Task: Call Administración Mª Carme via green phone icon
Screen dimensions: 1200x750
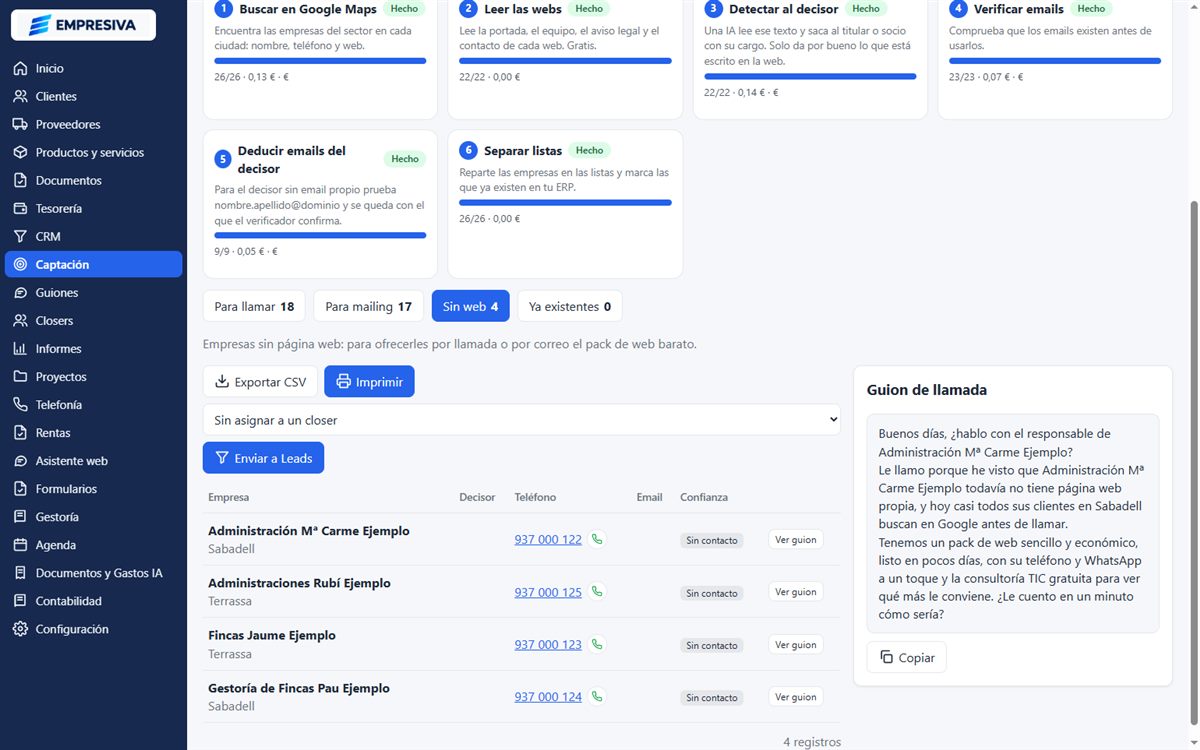Action: pos(597,539)
